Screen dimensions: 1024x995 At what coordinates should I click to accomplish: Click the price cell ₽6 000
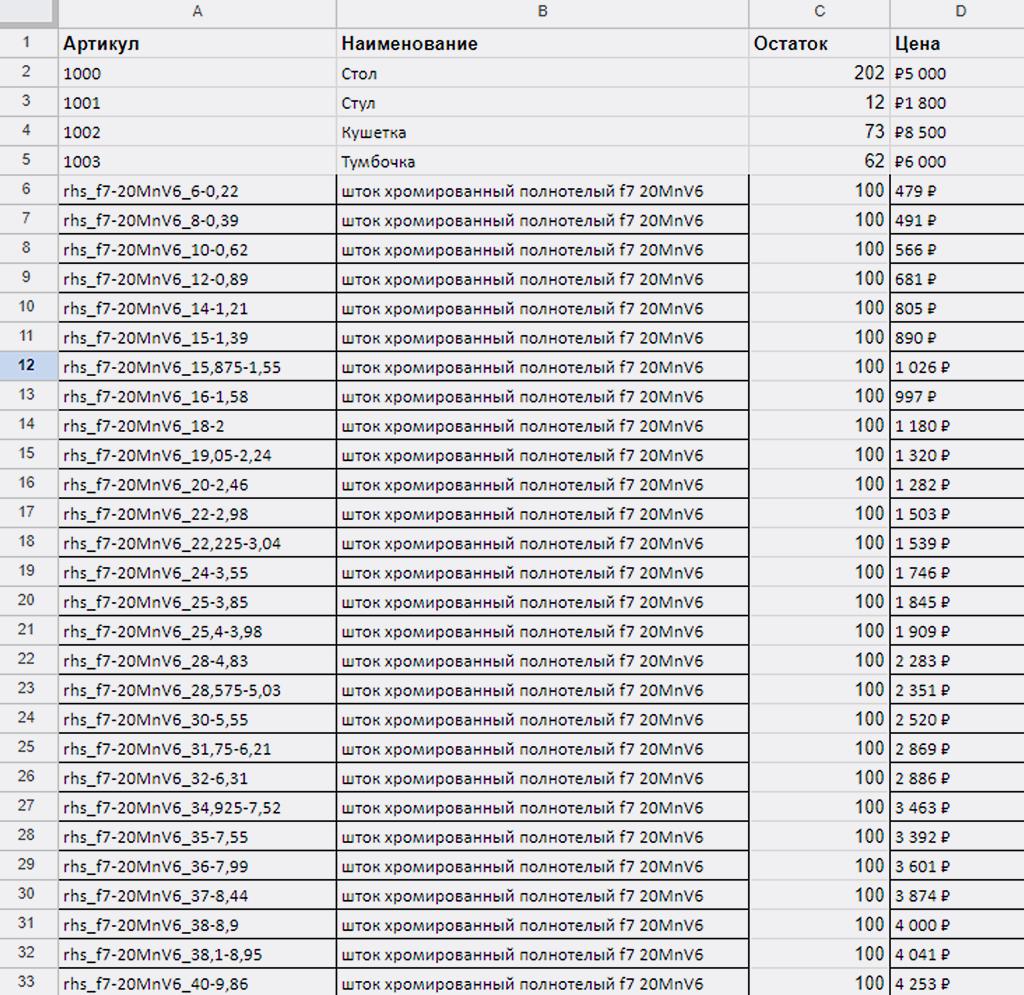coord(957,161)
